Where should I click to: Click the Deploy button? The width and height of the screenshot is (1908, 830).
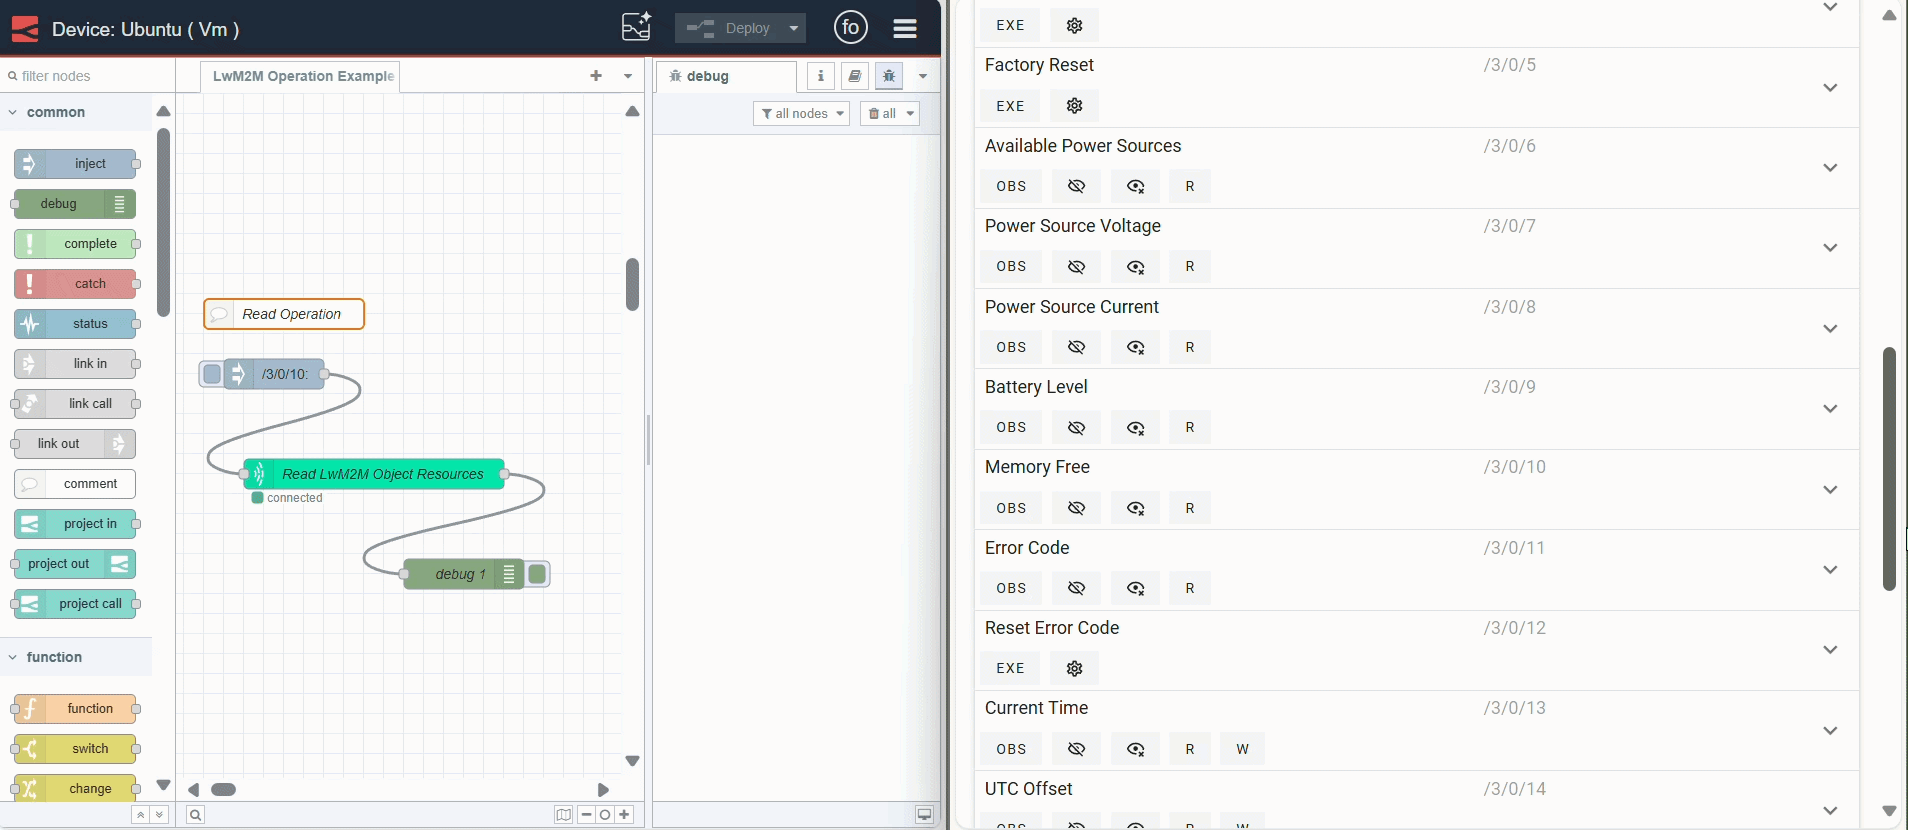729,28
